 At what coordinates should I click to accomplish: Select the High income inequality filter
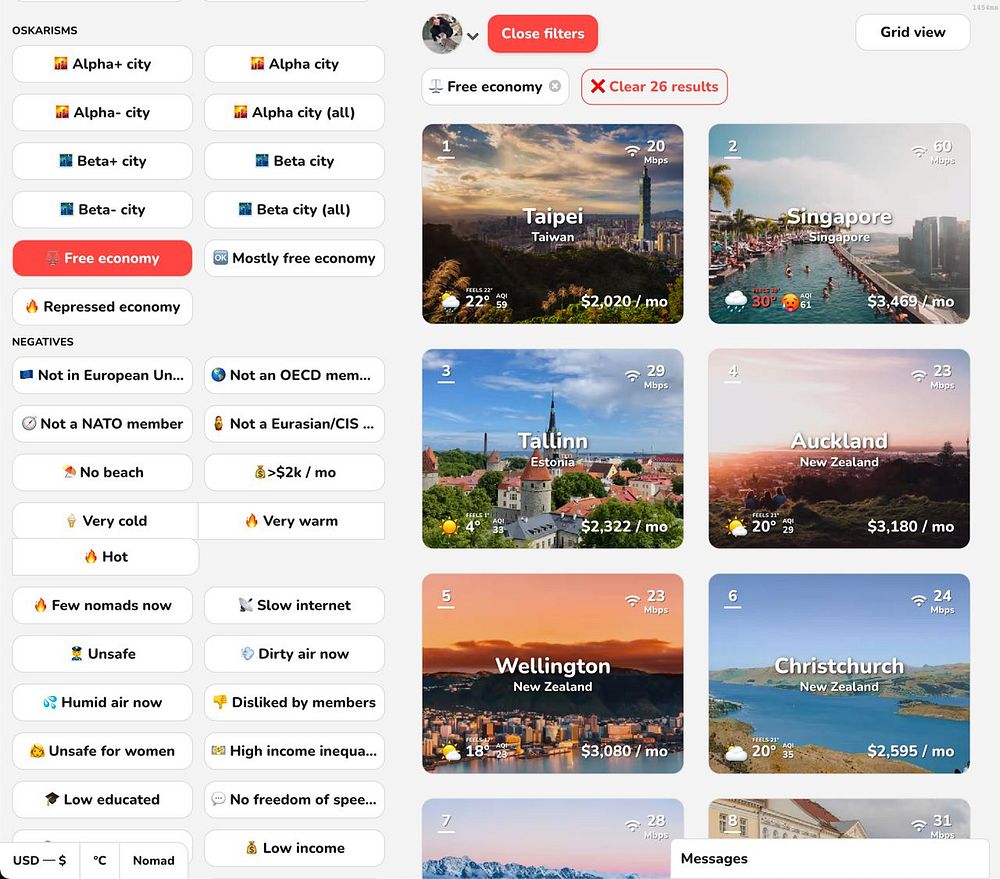(x=294, y=751)
